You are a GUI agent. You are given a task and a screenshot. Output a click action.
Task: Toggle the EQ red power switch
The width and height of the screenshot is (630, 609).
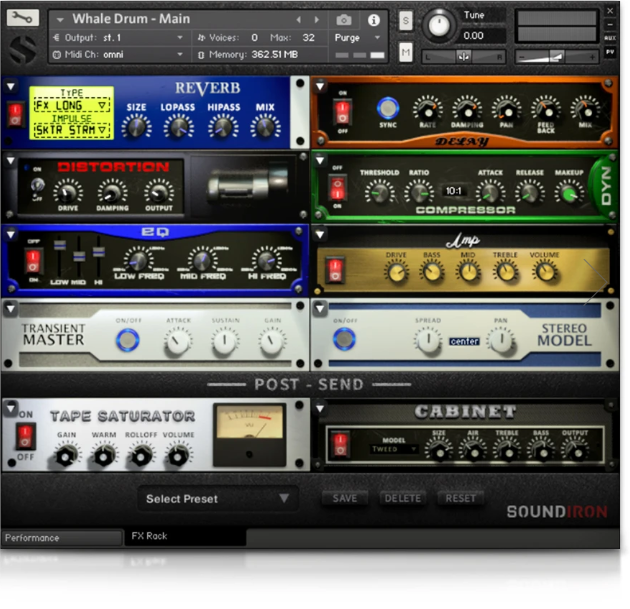(33, 261)
